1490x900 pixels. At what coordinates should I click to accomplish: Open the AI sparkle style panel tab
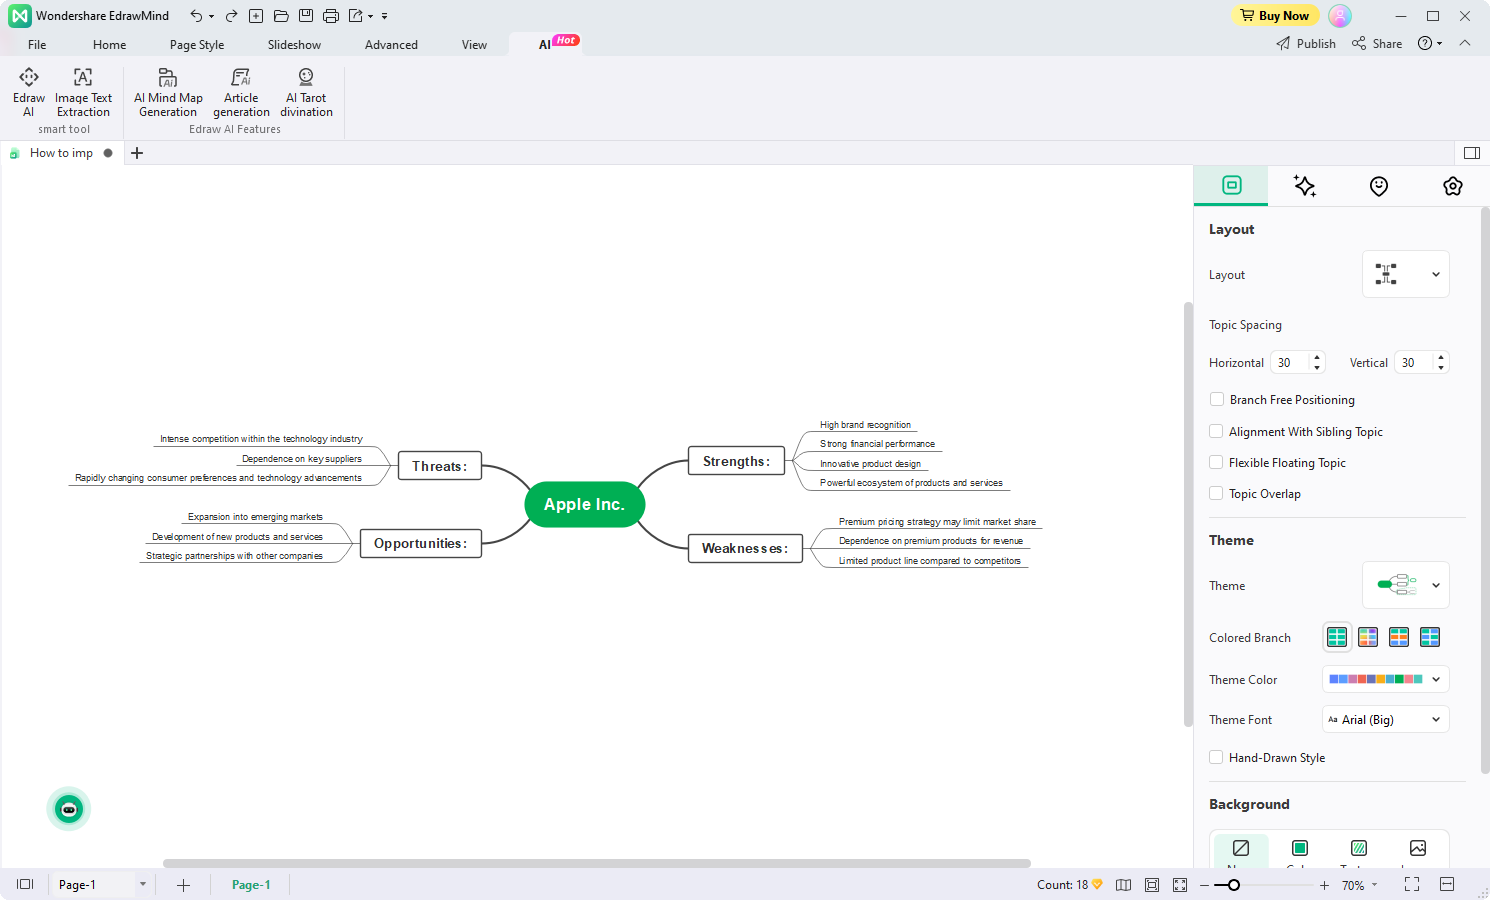(1305, 186)
